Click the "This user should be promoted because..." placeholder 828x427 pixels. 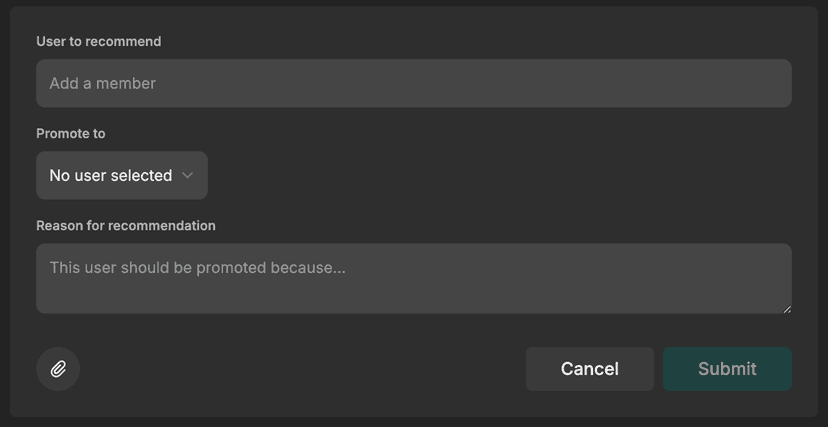198,268
